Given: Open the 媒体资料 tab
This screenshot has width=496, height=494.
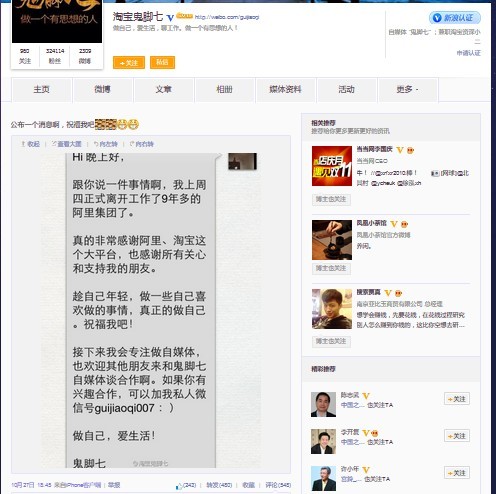Looking at the screenshot, I should pos(285,89).
